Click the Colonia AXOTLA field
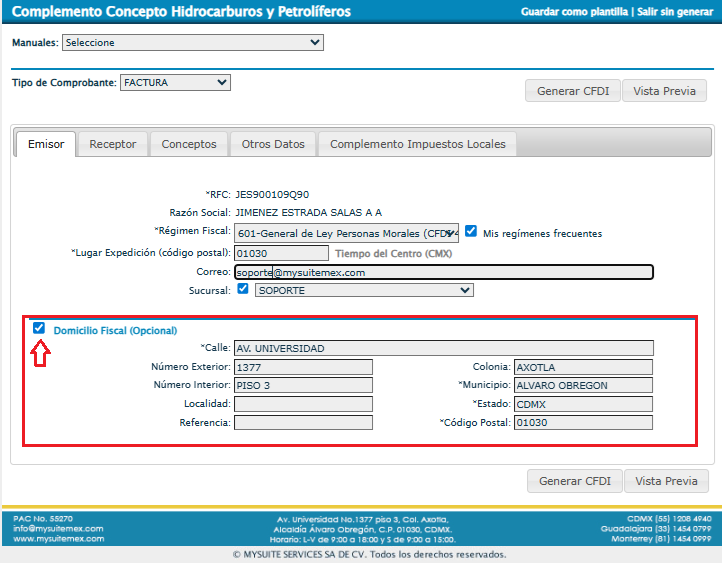 [583, 367]
